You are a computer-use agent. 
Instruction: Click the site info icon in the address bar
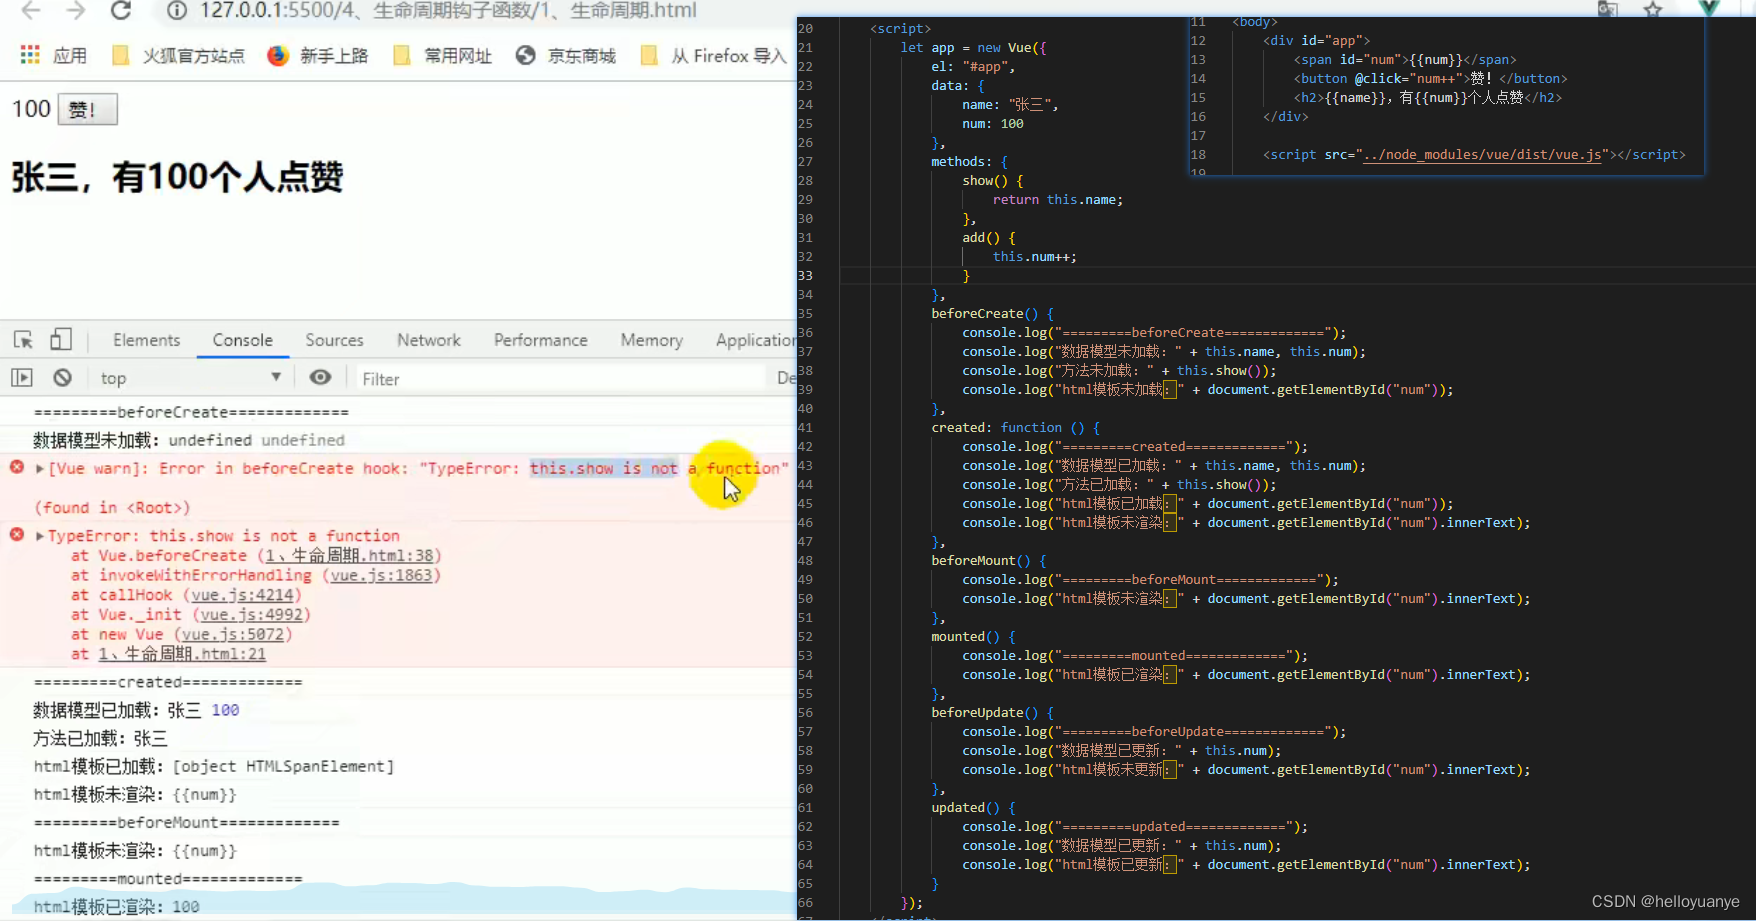click(x=177, y=11)
